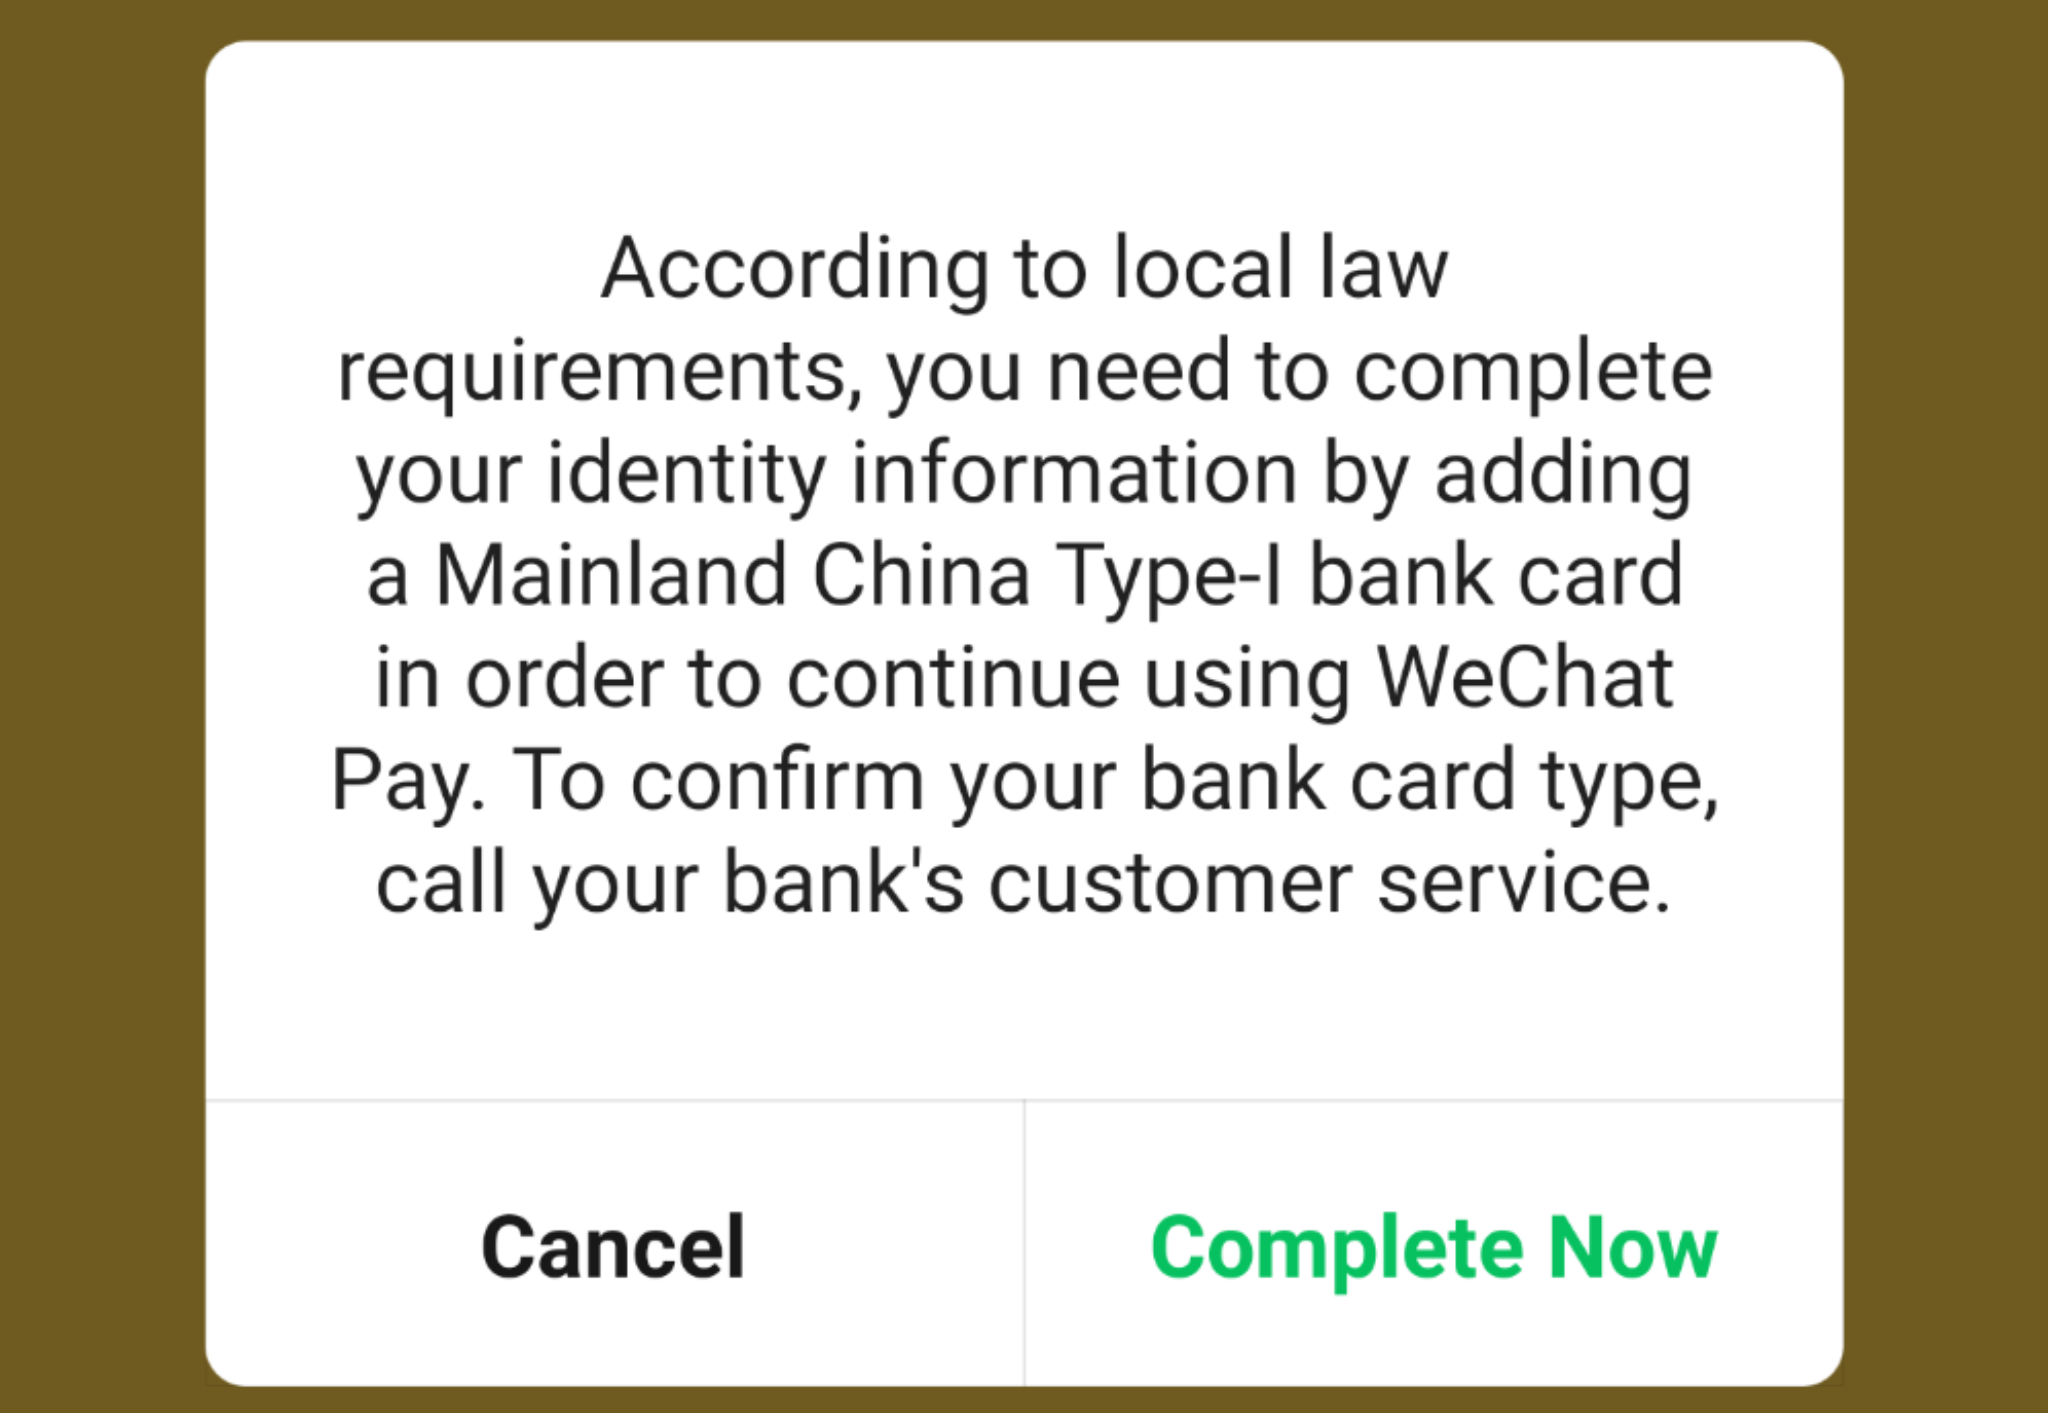This screenshot has width=2048, height=1413.
Task: Decline identity verification with Cancel
Action: click(x=614, y=1245)
